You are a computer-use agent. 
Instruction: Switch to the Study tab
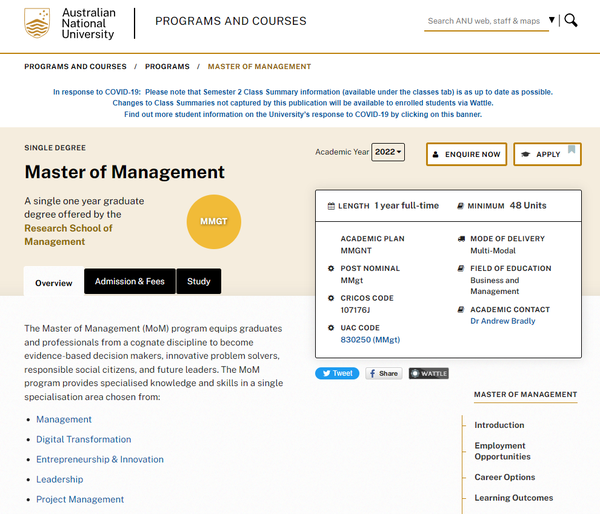199,281
